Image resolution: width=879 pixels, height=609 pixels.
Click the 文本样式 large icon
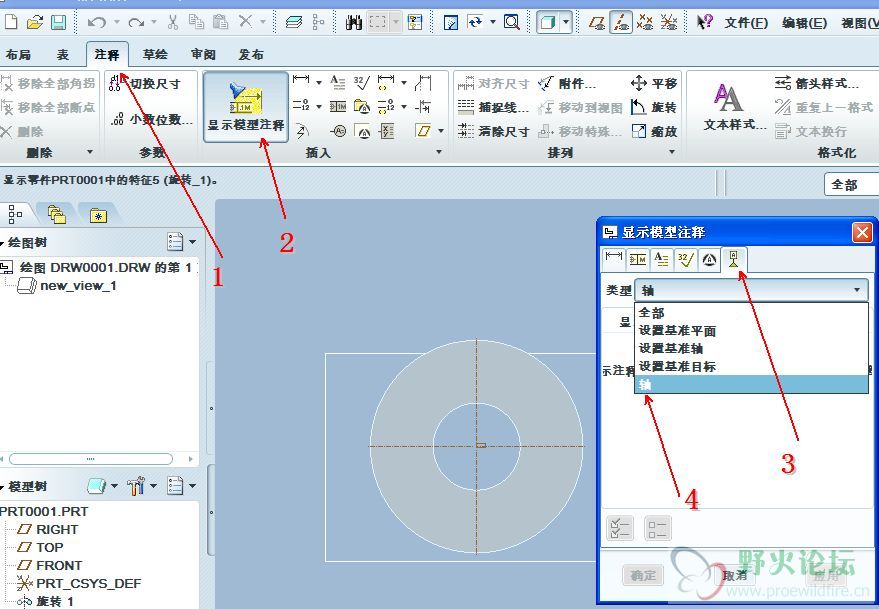point(728,97)
